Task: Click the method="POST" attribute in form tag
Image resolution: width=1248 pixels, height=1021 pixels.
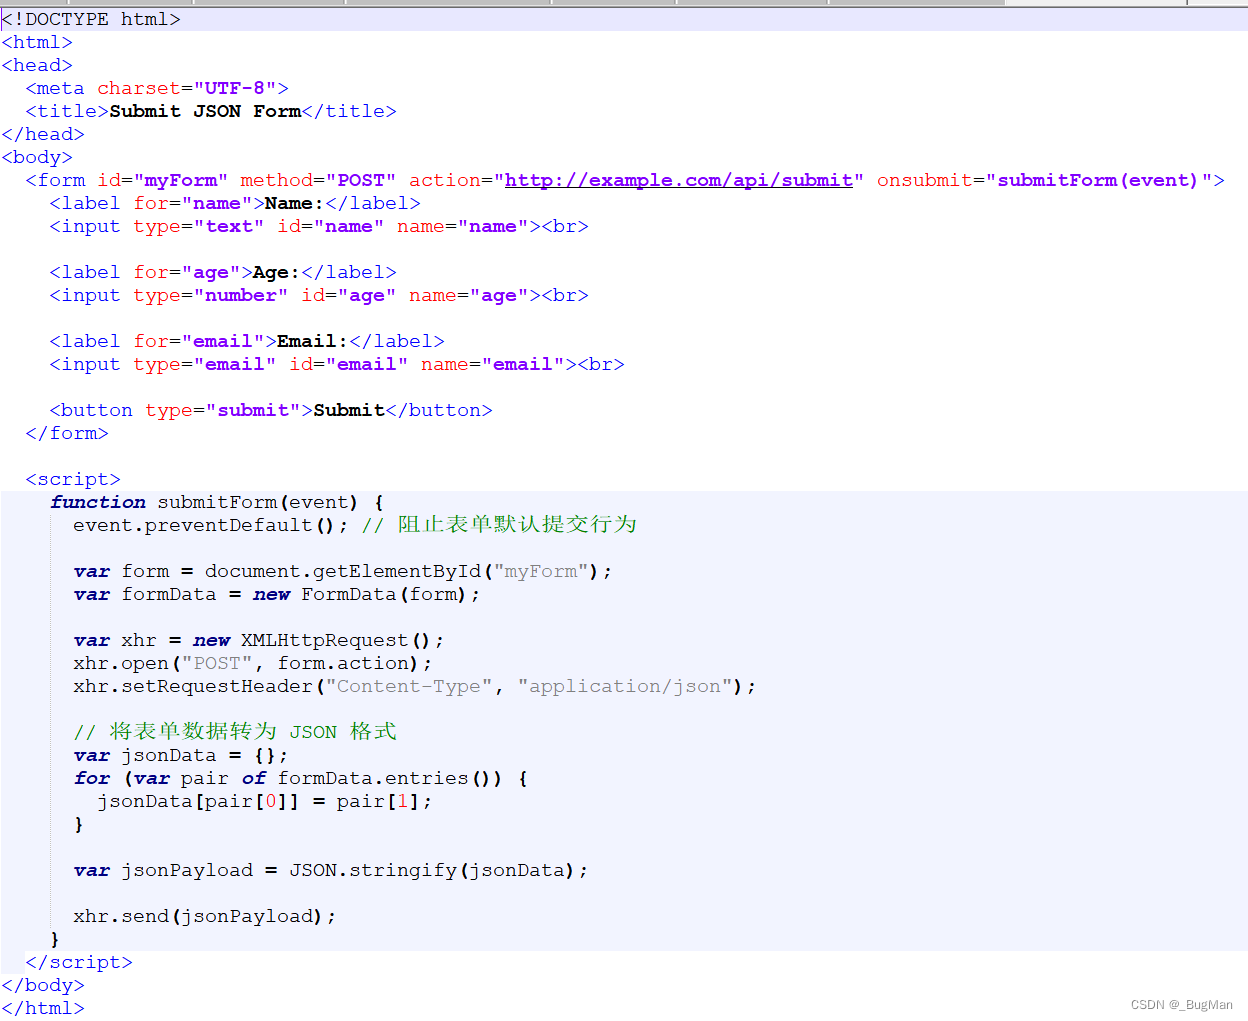Action: click(318, 180)
